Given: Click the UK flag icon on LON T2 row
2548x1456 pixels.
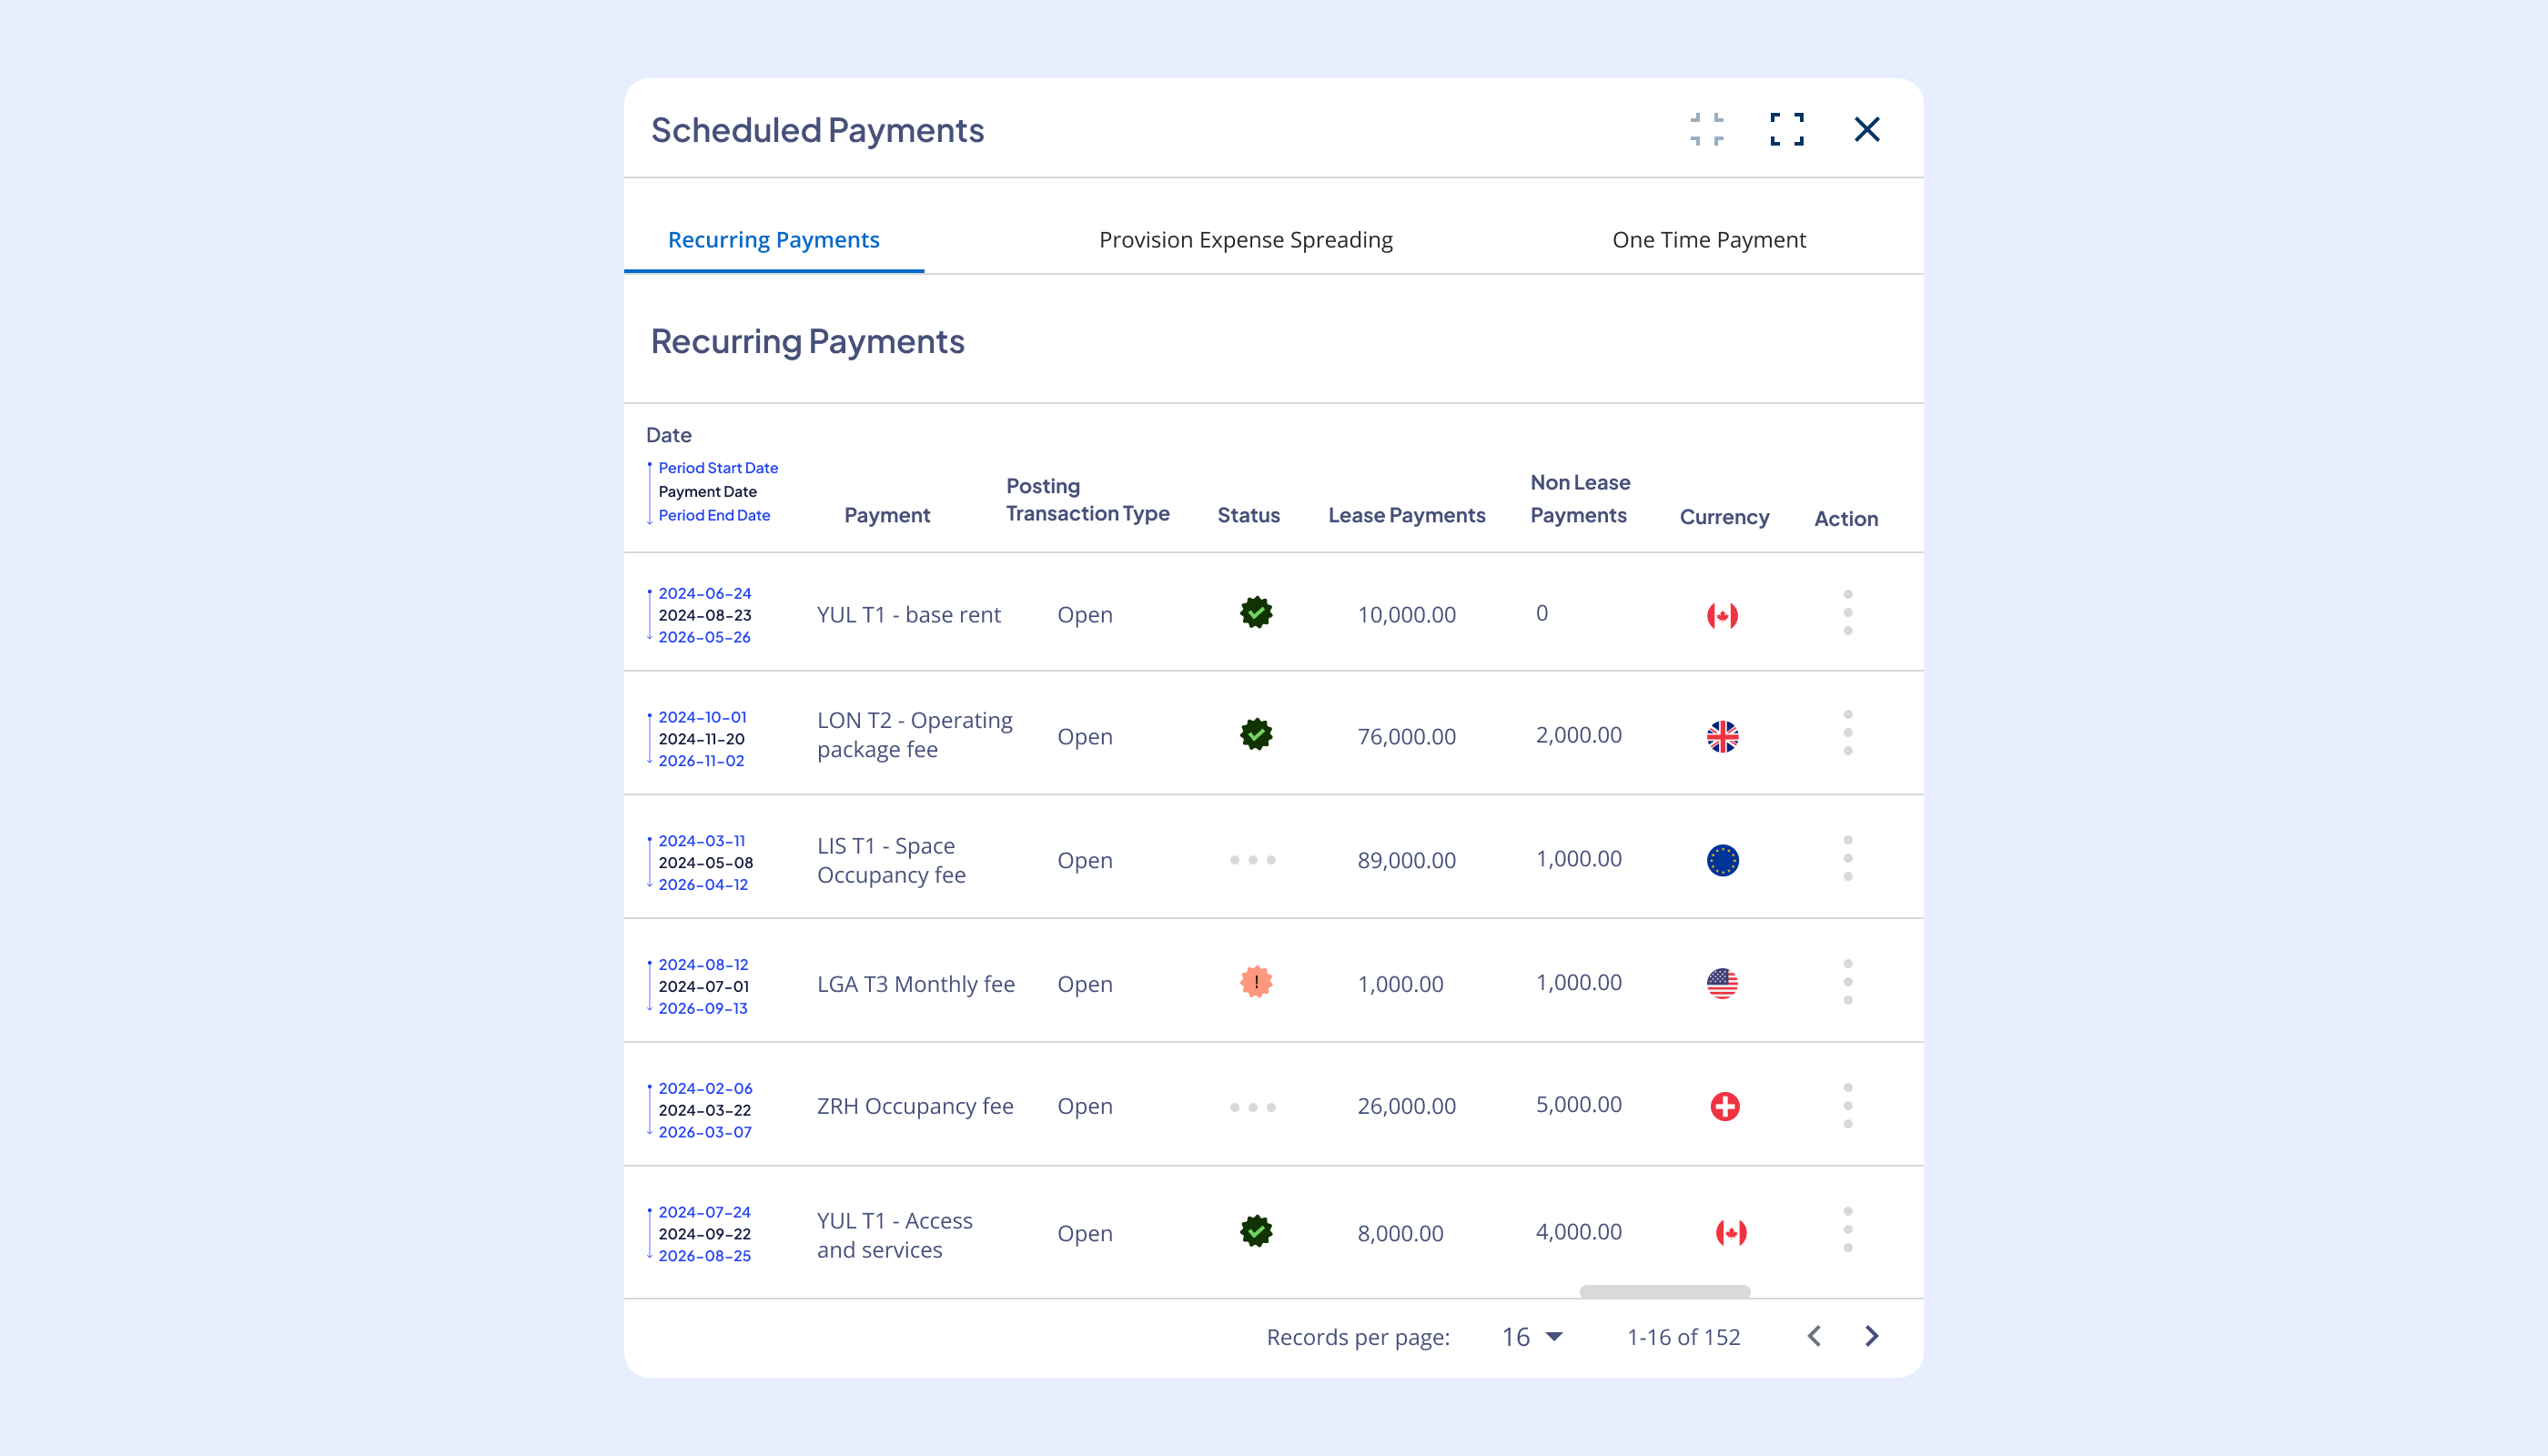Looking at the screenshot, I should 1723,737.
